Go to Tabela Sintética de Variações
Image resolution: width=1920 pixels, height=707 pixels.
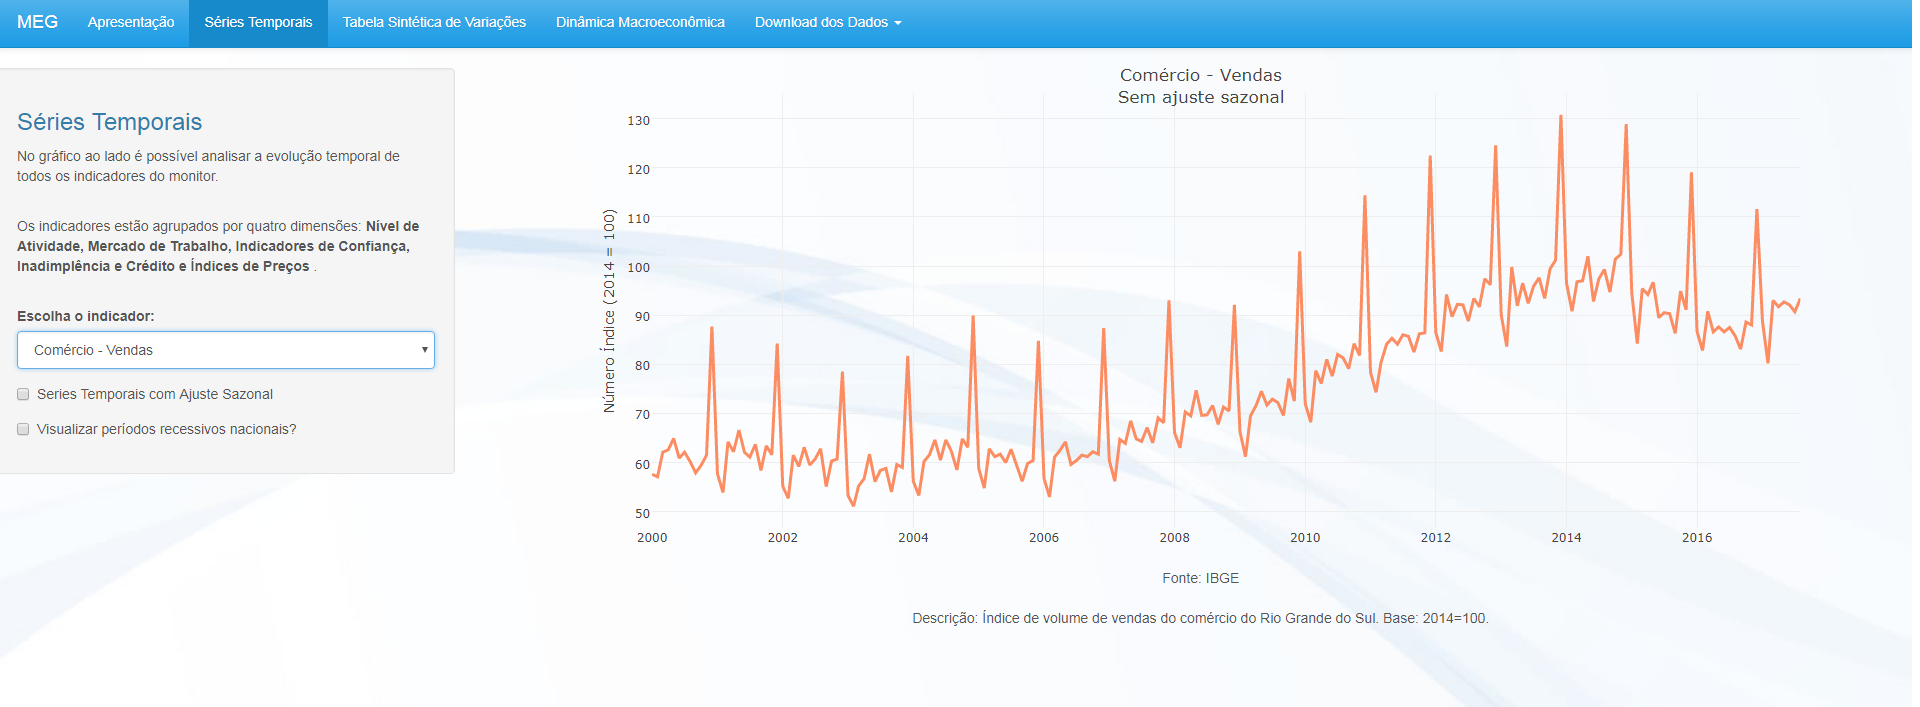(x=434, y=22)
